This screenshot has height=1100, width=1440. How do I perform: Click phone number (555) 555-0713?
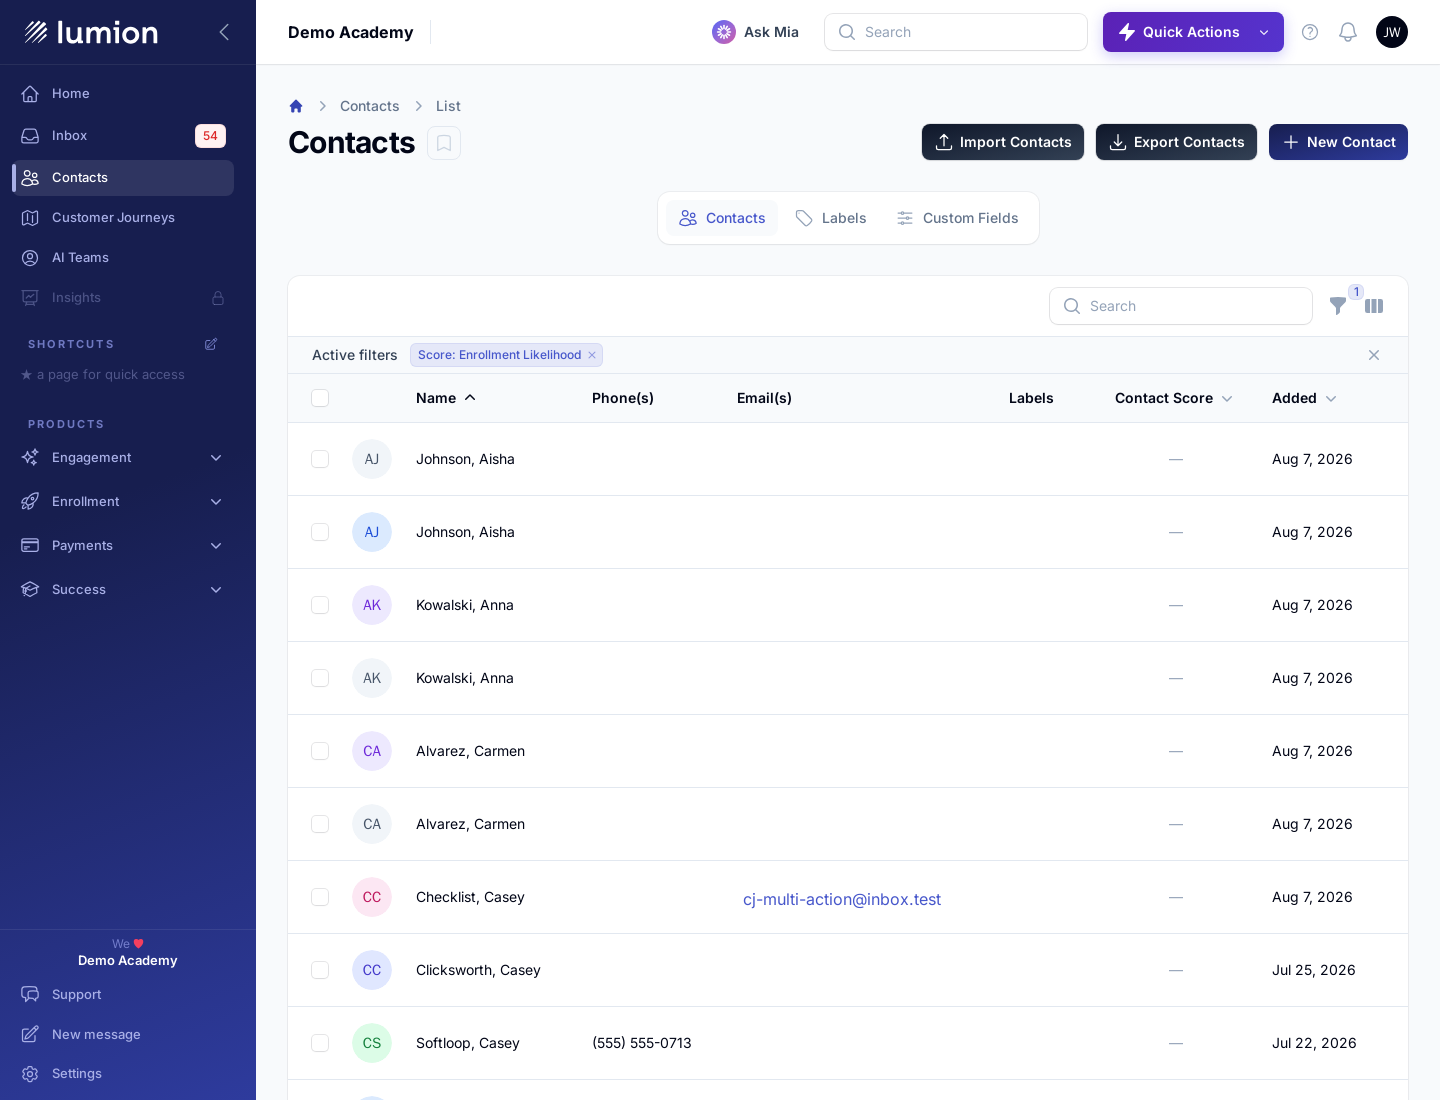point(642,1043)
